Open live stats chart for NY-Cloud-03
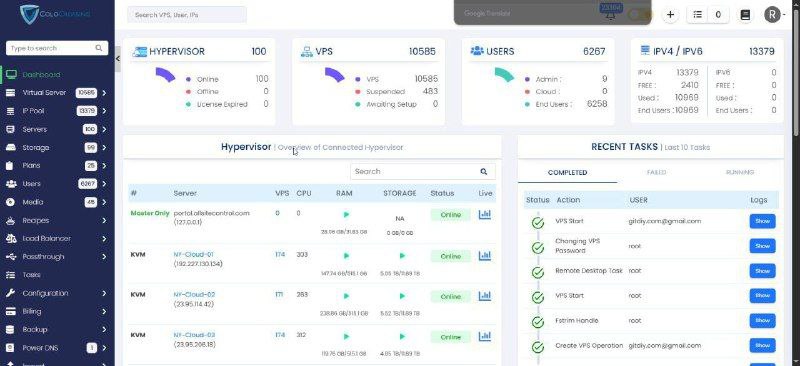Image resolution: width=800 pixels, height=366 pixels. coord(485,336)
